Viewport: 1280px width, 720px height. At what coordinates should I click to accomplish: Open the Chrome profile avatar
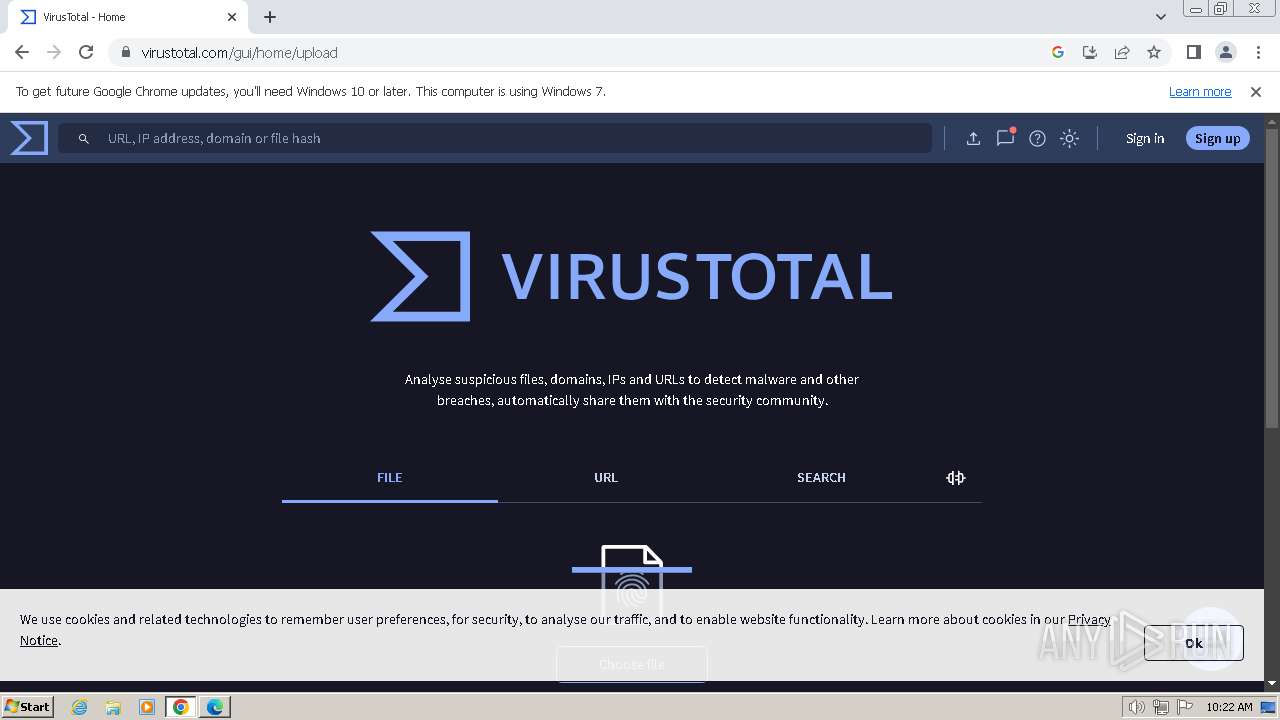click(1226, 52)
